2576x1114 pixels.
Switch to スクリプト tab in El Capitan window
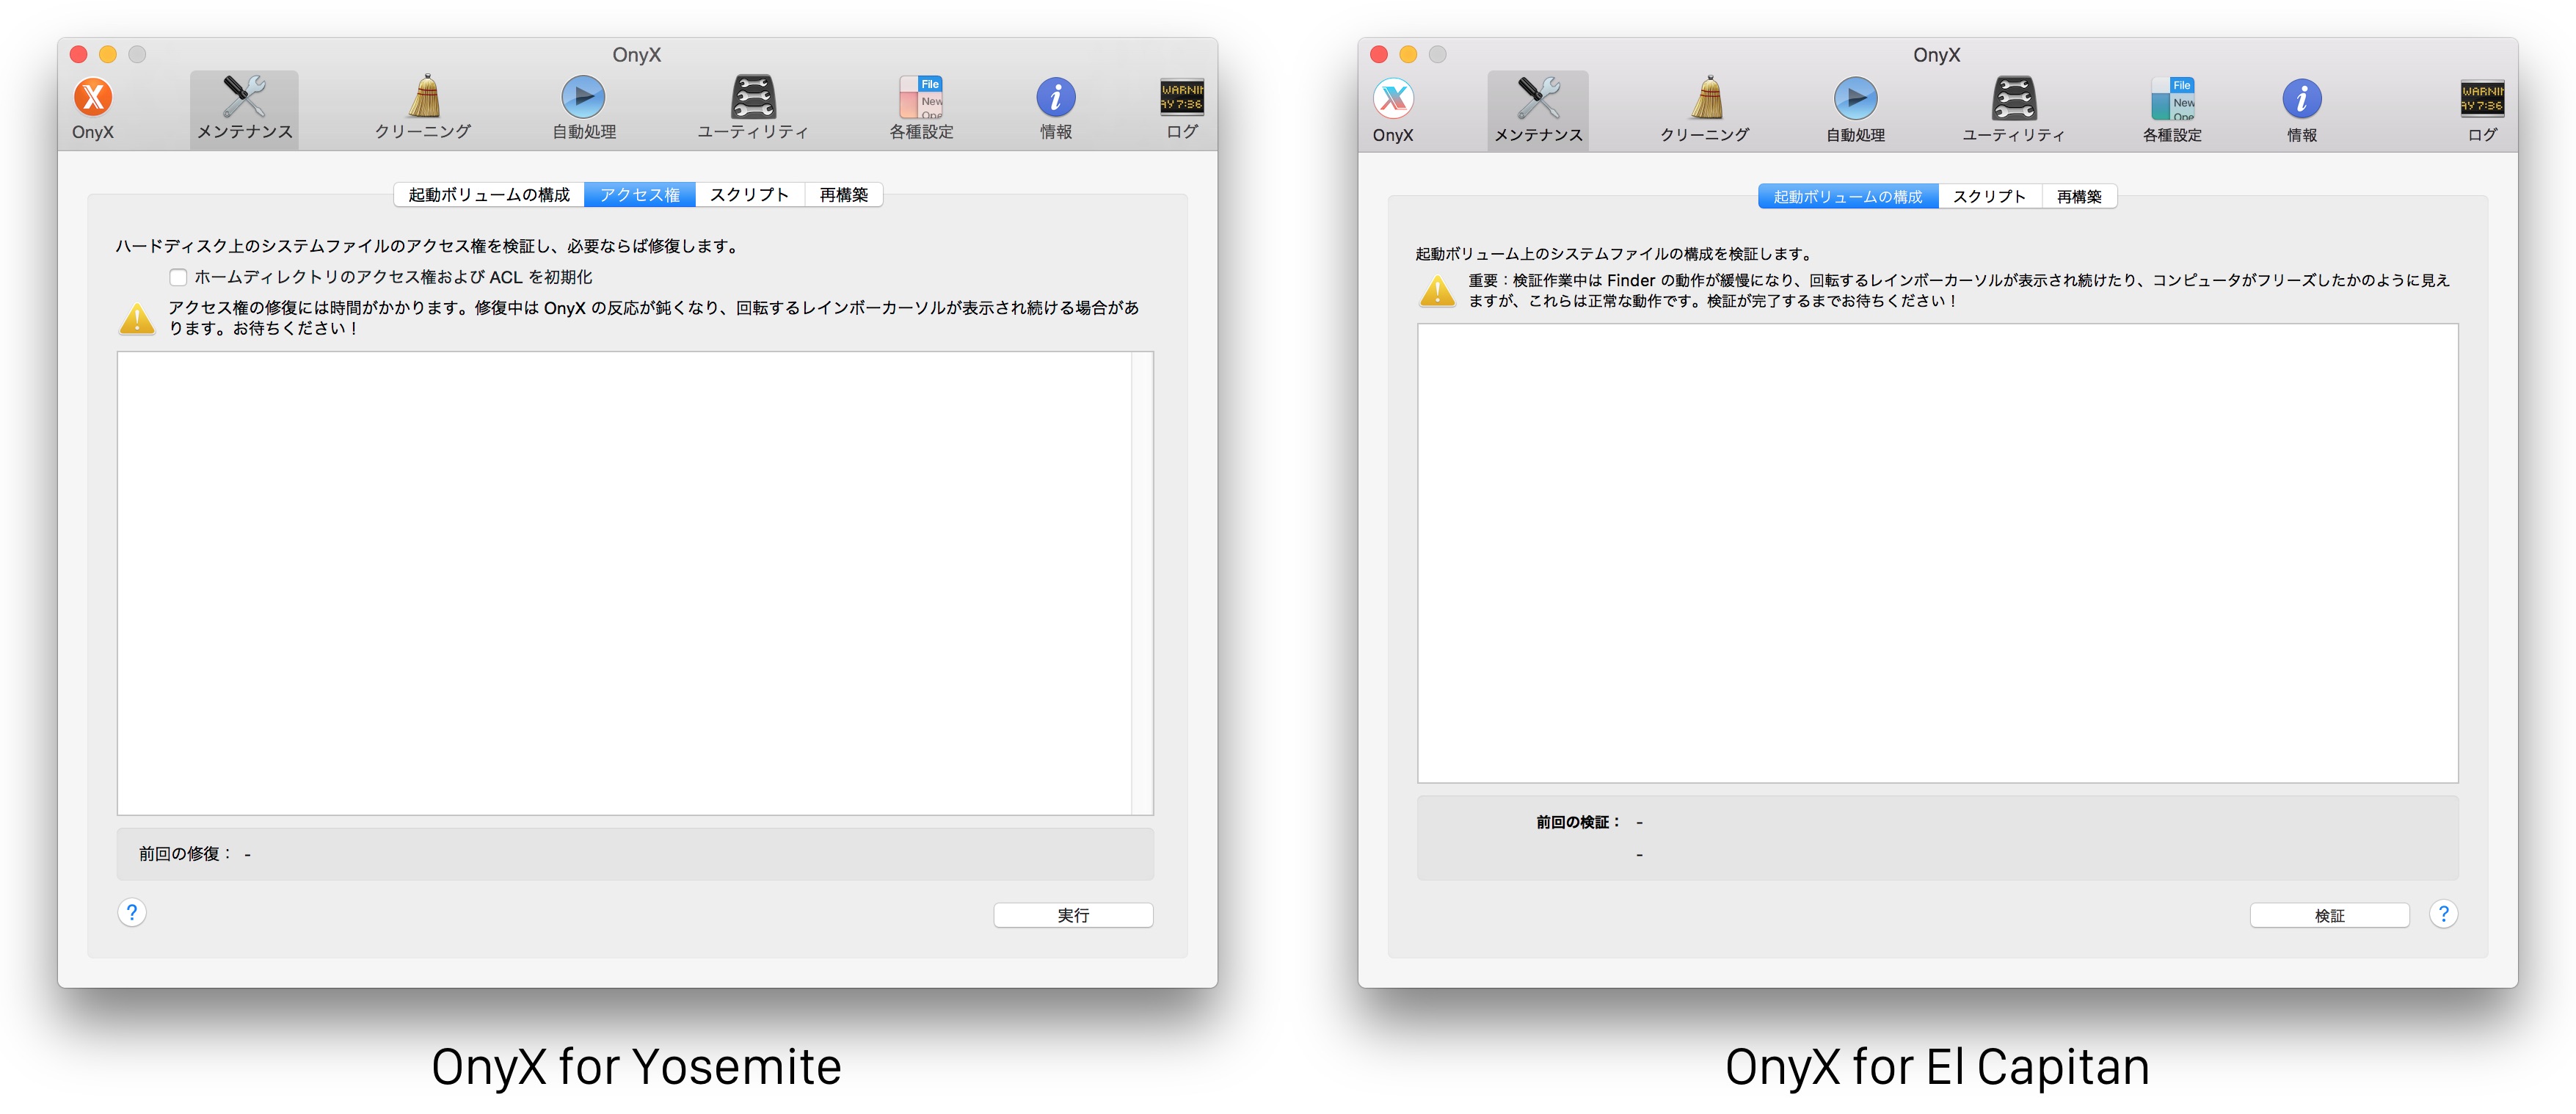click(x=1989, y=197)
